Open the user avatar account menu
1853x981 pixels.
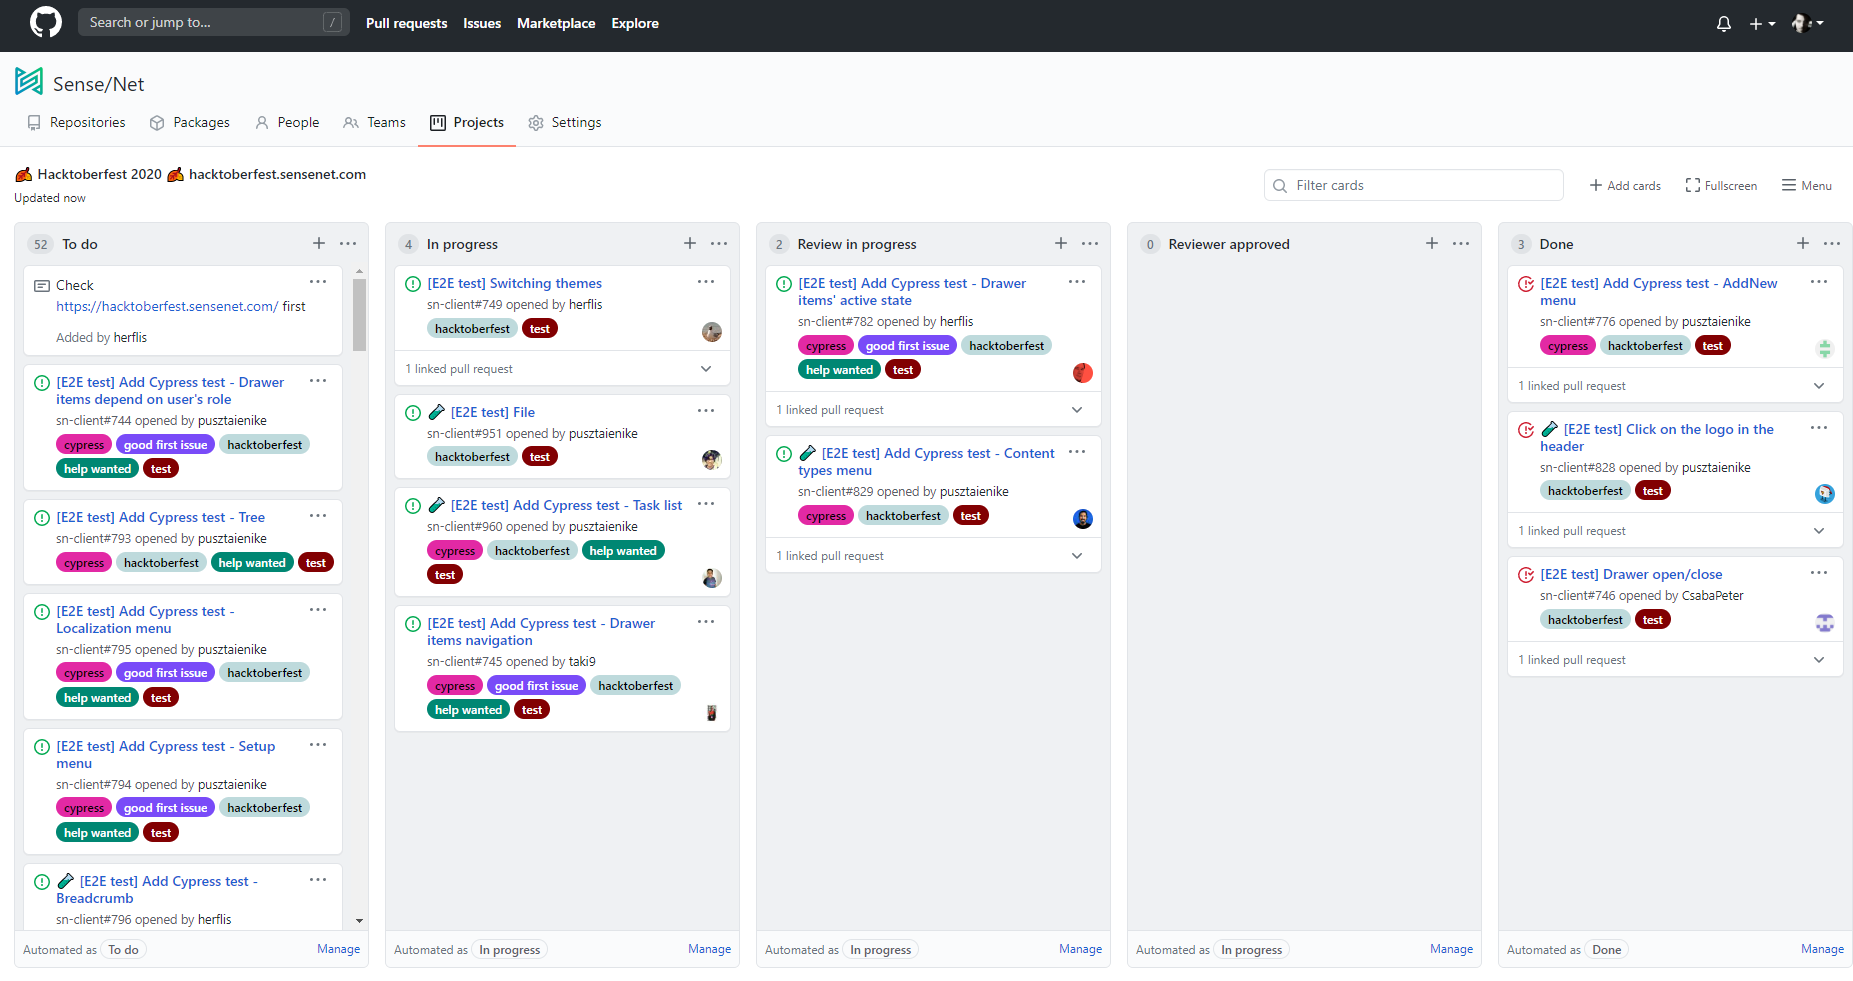[x=1808, y=23]
